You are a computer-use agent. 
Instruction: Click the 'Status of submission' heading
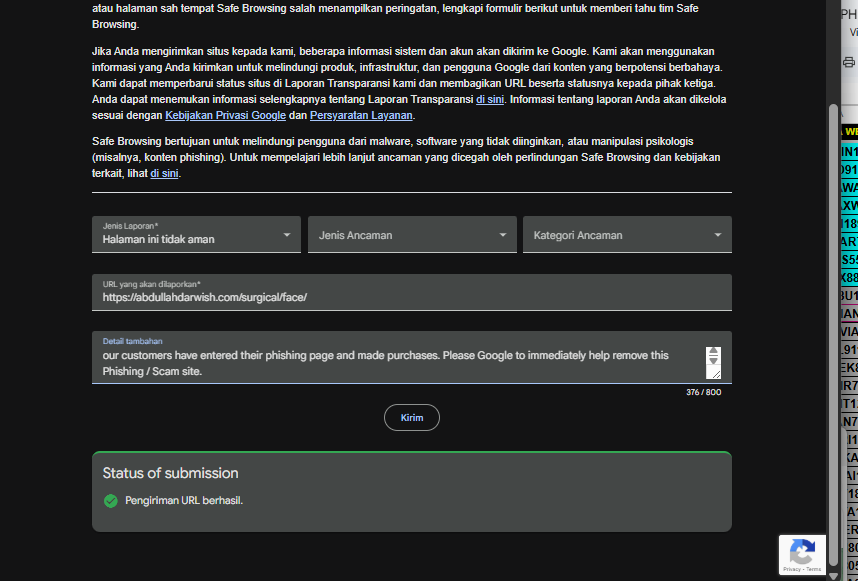pos(170,473)
